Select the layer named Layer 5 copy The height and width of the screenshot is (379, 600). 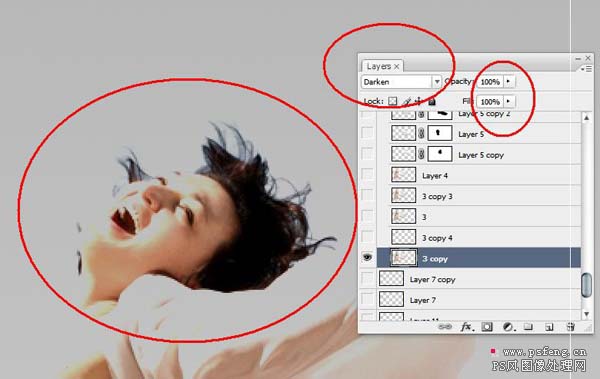(481, 155)
